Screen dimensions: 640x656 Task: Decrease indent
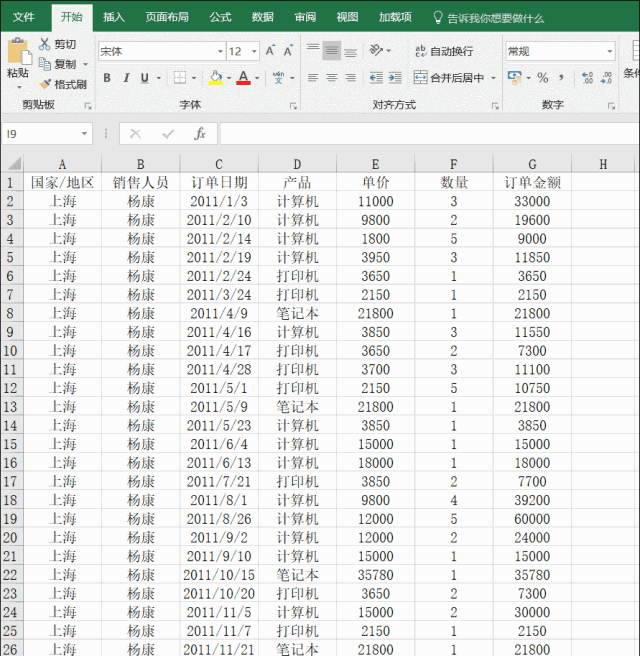click(x=376, y=77)
